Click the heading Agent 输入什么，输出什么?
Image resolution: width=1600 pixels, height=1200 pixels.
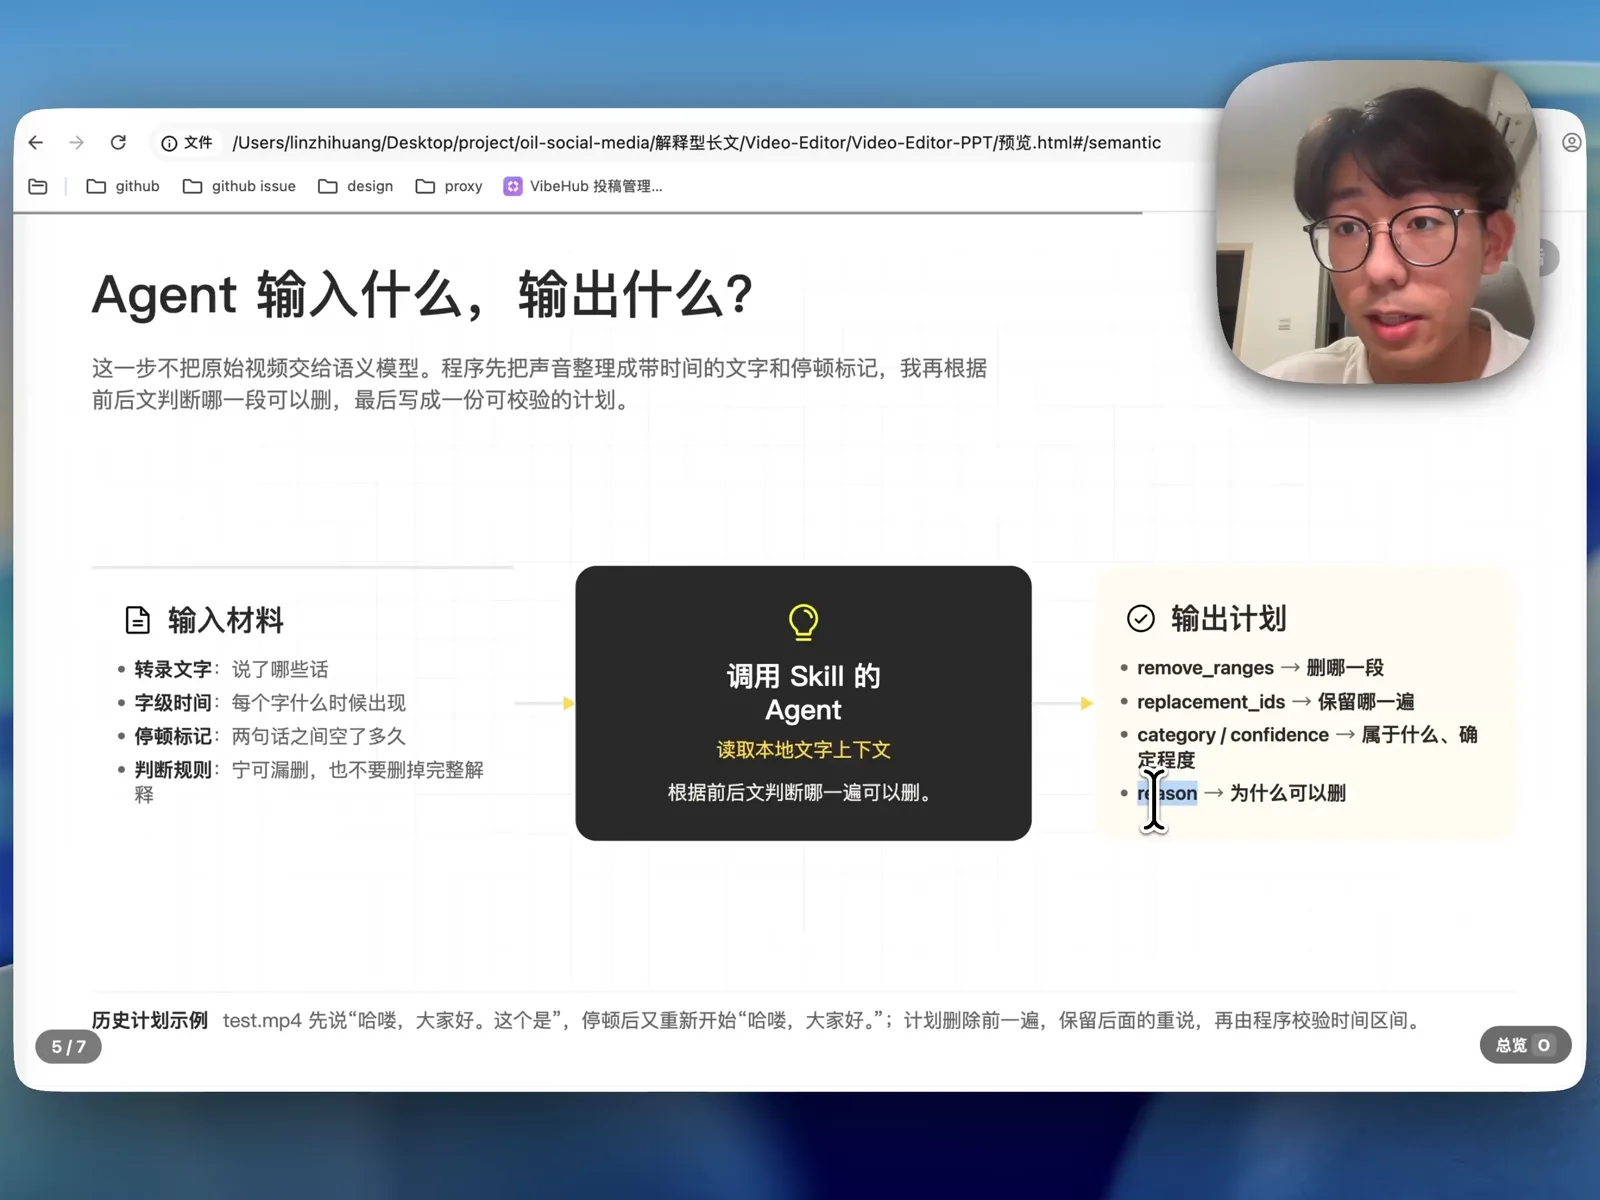point(422,295)
